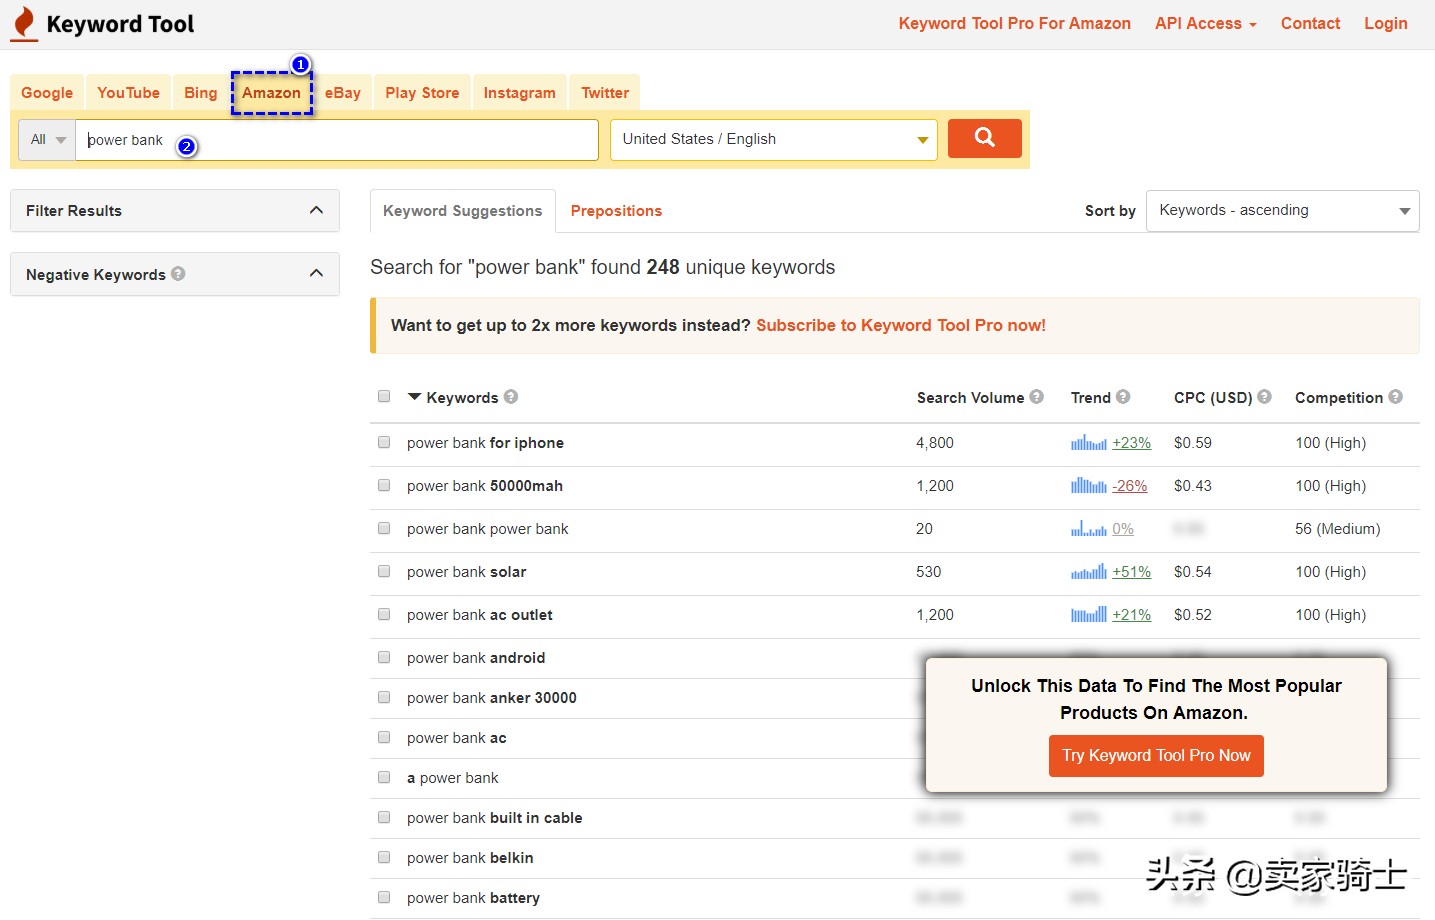Image resolution: width=1435 pixels, height=920 pixels.
Task: Switch to the YouTube tab
Action: [x=128, y=93]
